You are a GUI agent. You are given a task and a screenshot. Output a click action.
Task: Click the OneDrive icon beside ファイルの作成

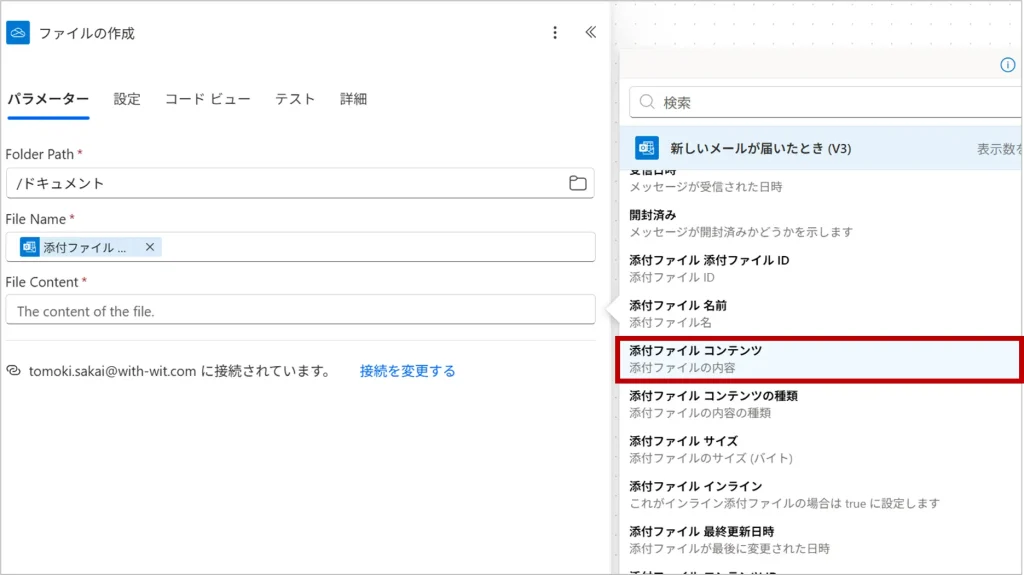pyautogui.click(x=18, y=33)
